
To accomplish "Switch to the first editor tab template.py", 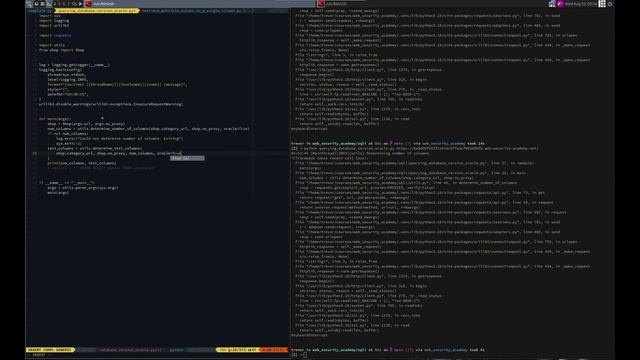I will coord(40,11).
